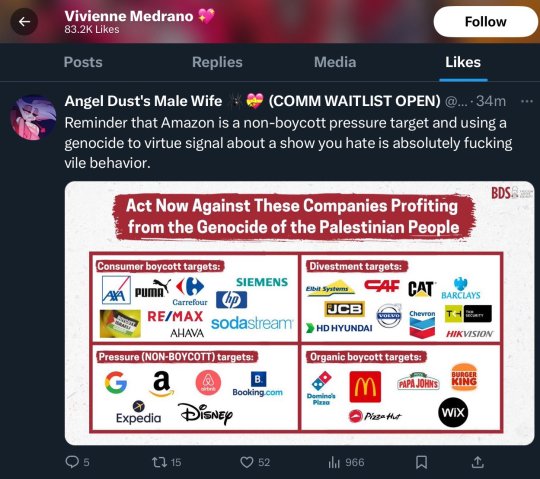This screenshot has height=479, width=540.
Task: Select the Media tab
Action: [x=335, y=62]
